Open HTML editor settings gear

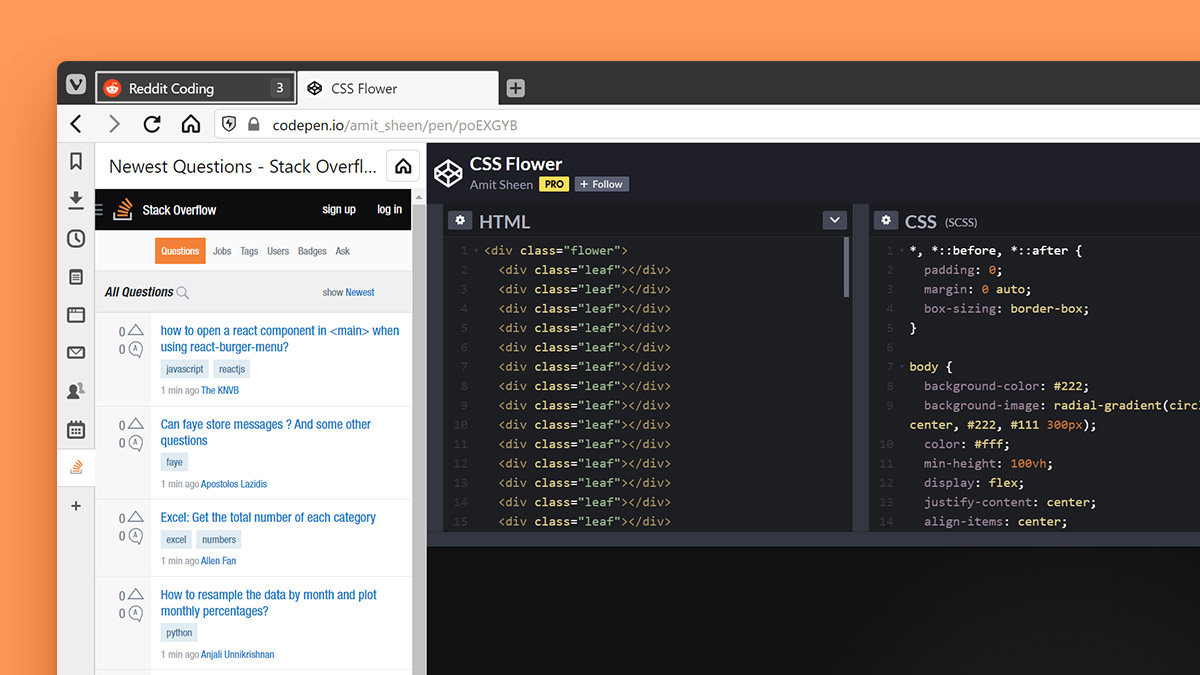(460, 220)
